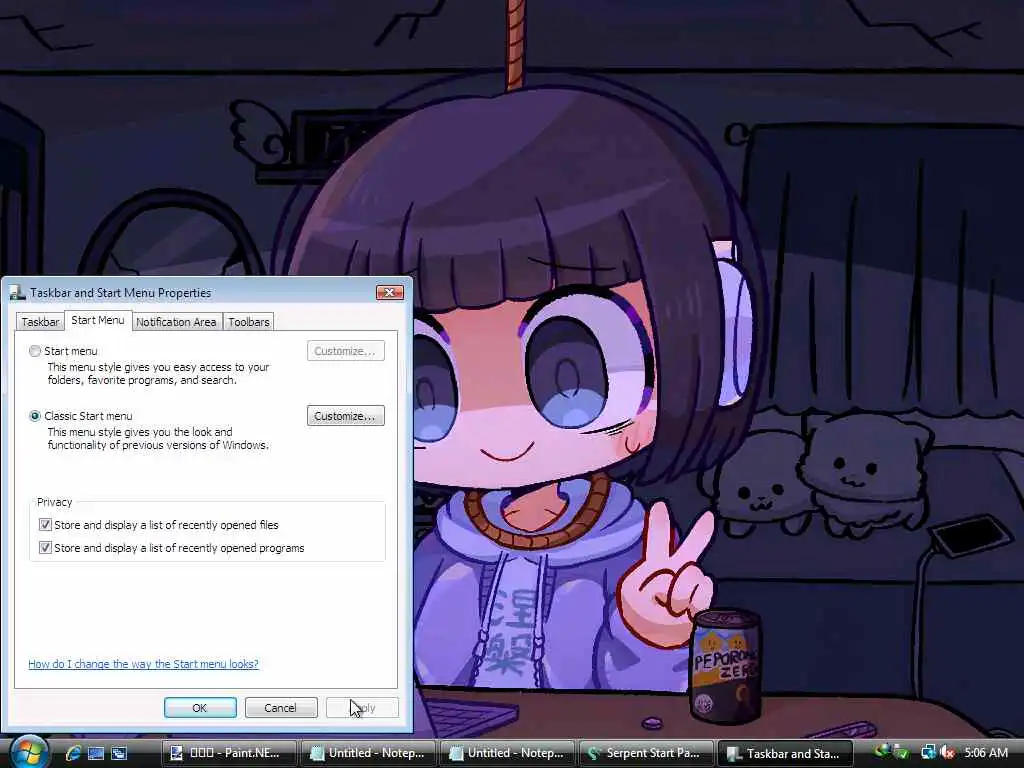The width and height of the screenshot is (1024, 768).
Task: Toggle recently opened programs checkbox
Action: (45, 547)
